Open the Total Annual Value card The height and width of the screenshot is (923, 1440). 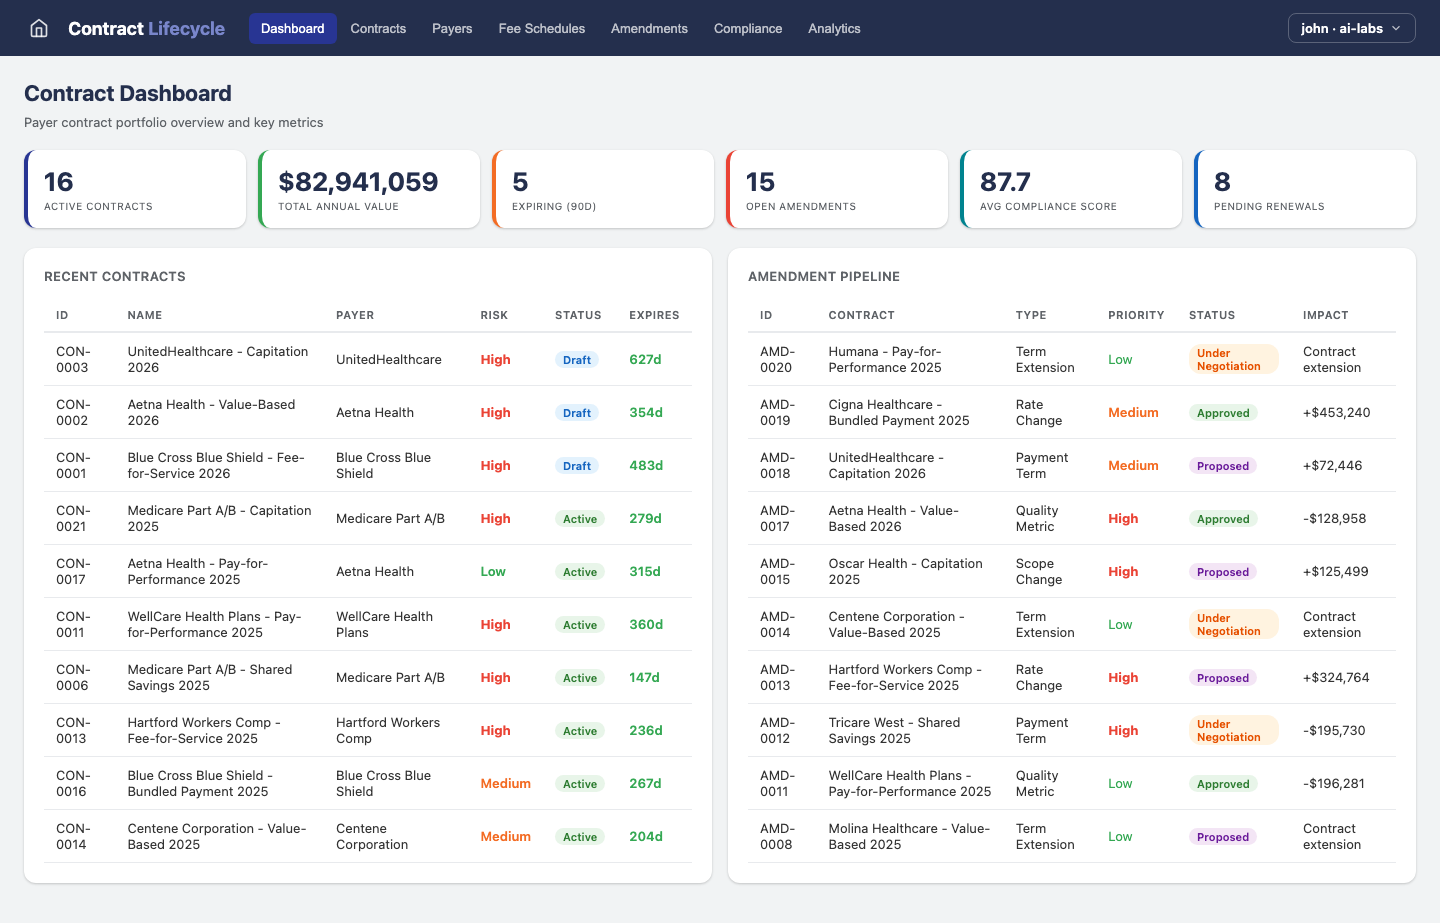(x=369, y=188)
